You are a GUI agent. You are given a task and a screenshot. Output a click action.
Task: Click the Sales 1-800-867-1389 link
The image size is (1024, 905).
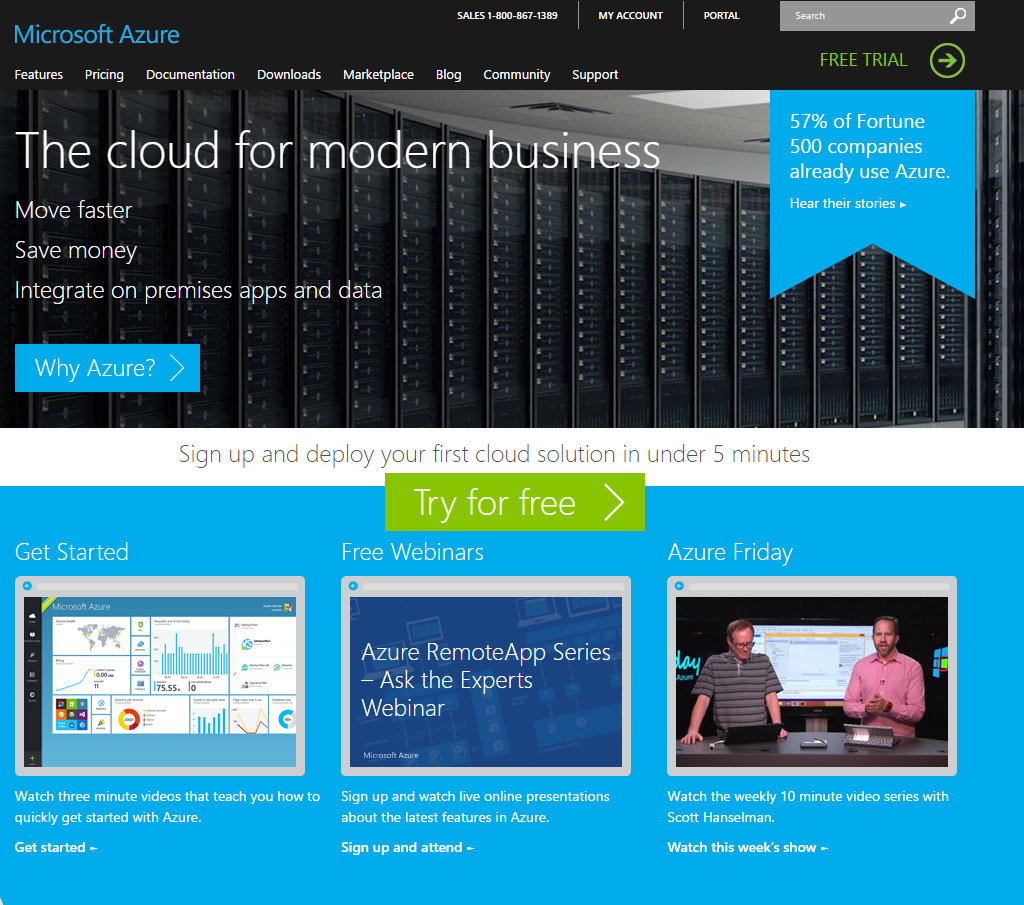coord(507,16)
